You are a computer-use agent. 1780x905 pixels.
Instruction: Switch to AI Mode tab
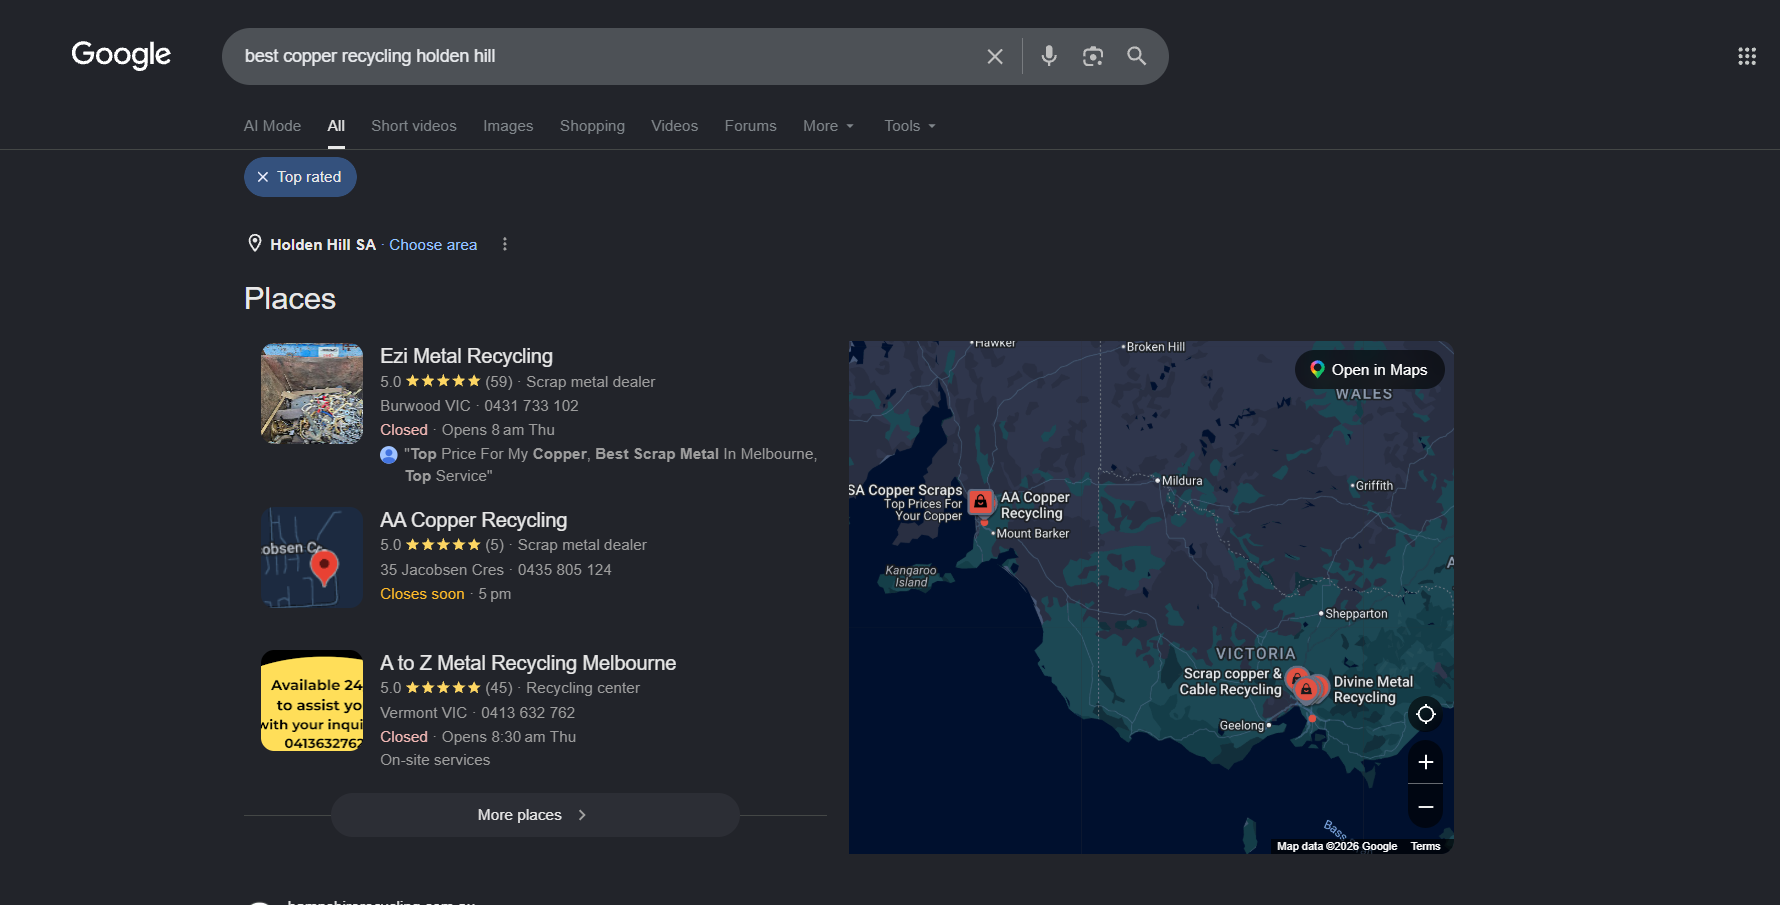[x=272, y=126]
